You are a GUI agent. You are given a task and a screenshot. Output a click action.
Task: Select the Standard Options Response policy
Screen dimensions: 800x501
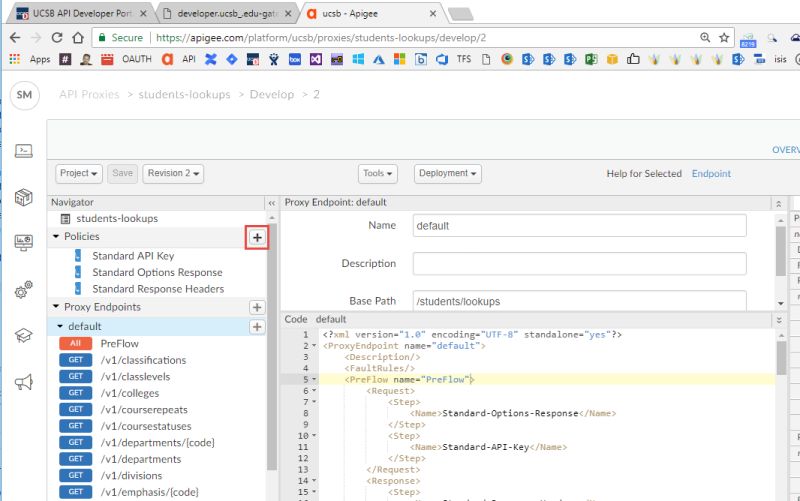tap(157, 272)
